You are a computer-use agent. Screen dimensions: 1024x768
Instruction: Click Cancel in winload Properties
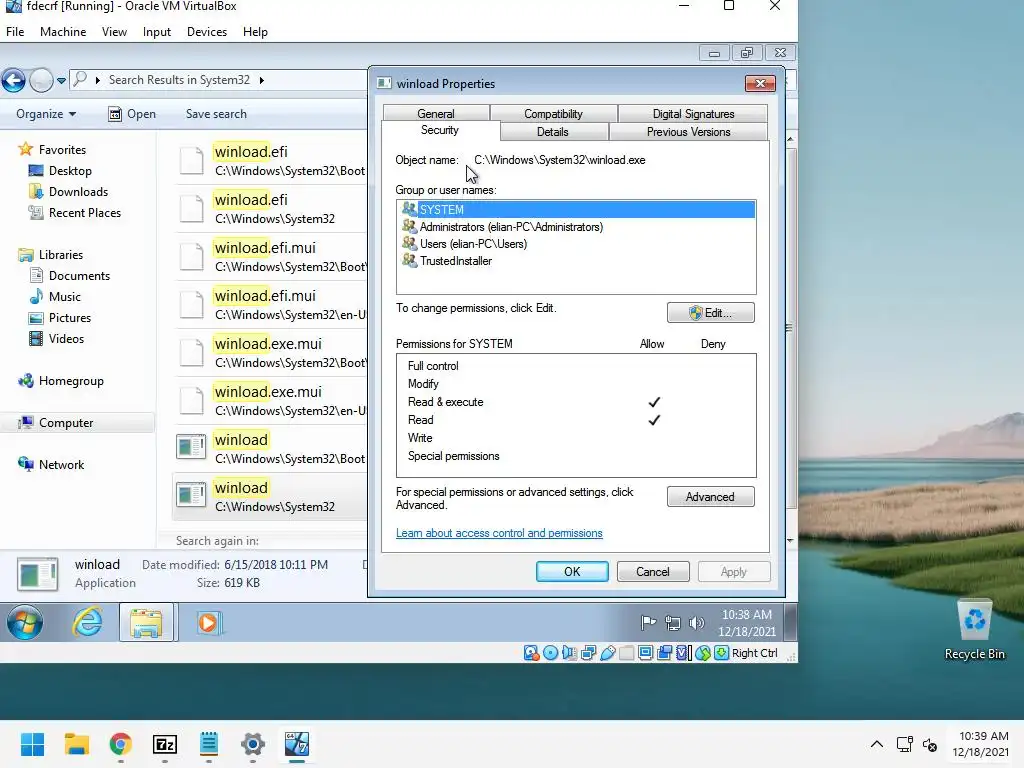653,571
